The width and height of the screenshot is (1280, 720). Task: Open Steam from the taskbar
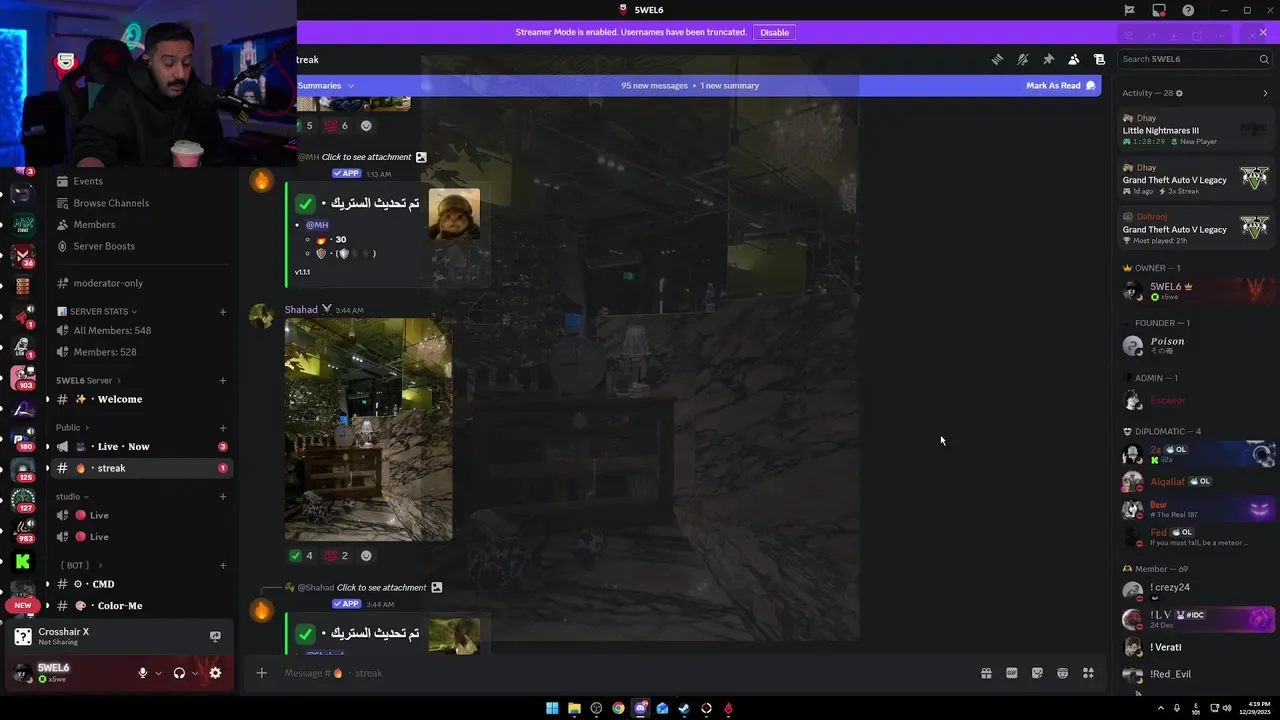click(684, 709)
